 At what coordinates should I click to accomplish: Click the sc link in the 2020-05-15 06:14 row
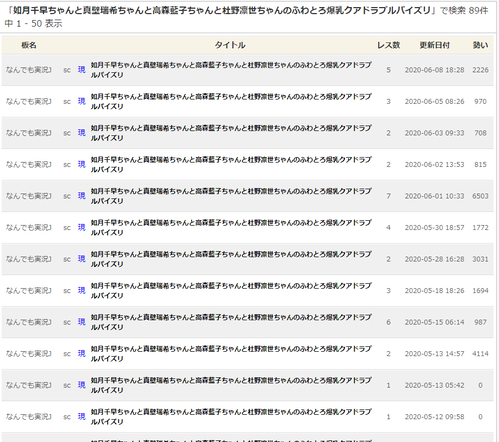click(x=67, y=322)
